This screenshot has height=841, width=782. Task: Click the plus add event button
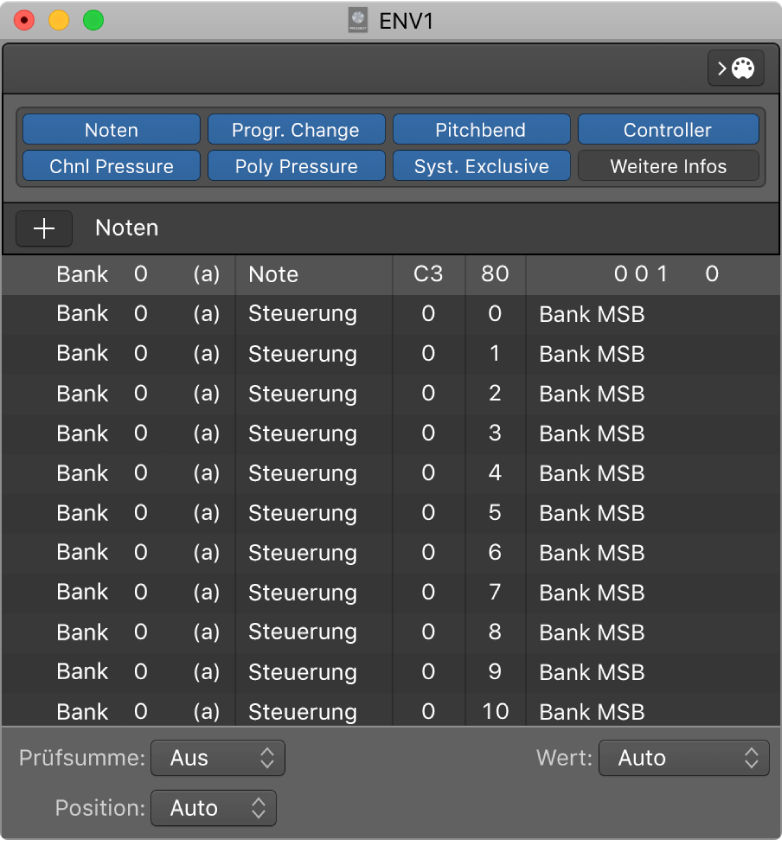44,228
